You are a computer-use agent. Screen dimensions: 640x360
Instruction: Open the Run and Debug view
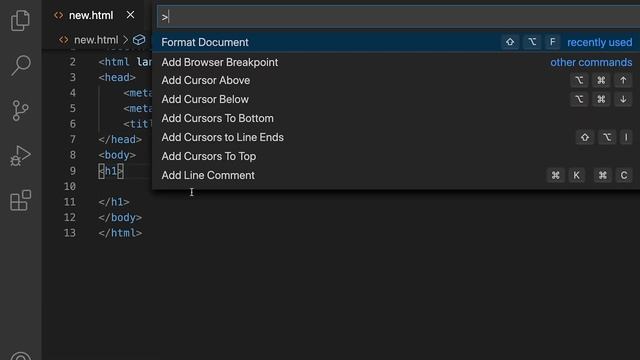pos(20,156)
